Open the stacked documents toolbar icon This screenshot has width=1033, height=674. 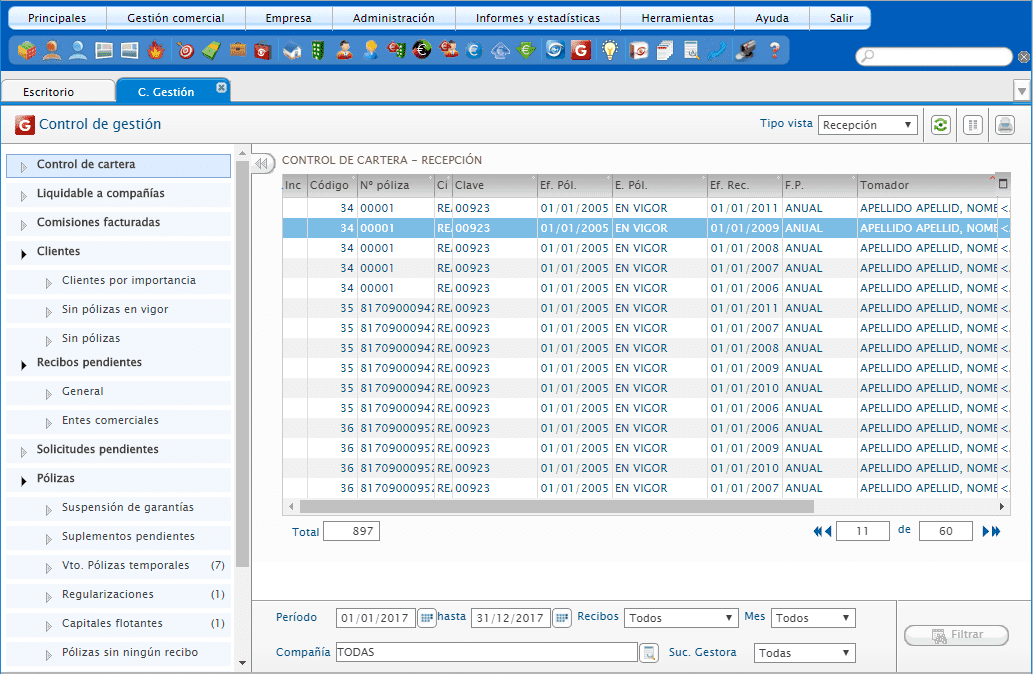(x=665, y=50)
